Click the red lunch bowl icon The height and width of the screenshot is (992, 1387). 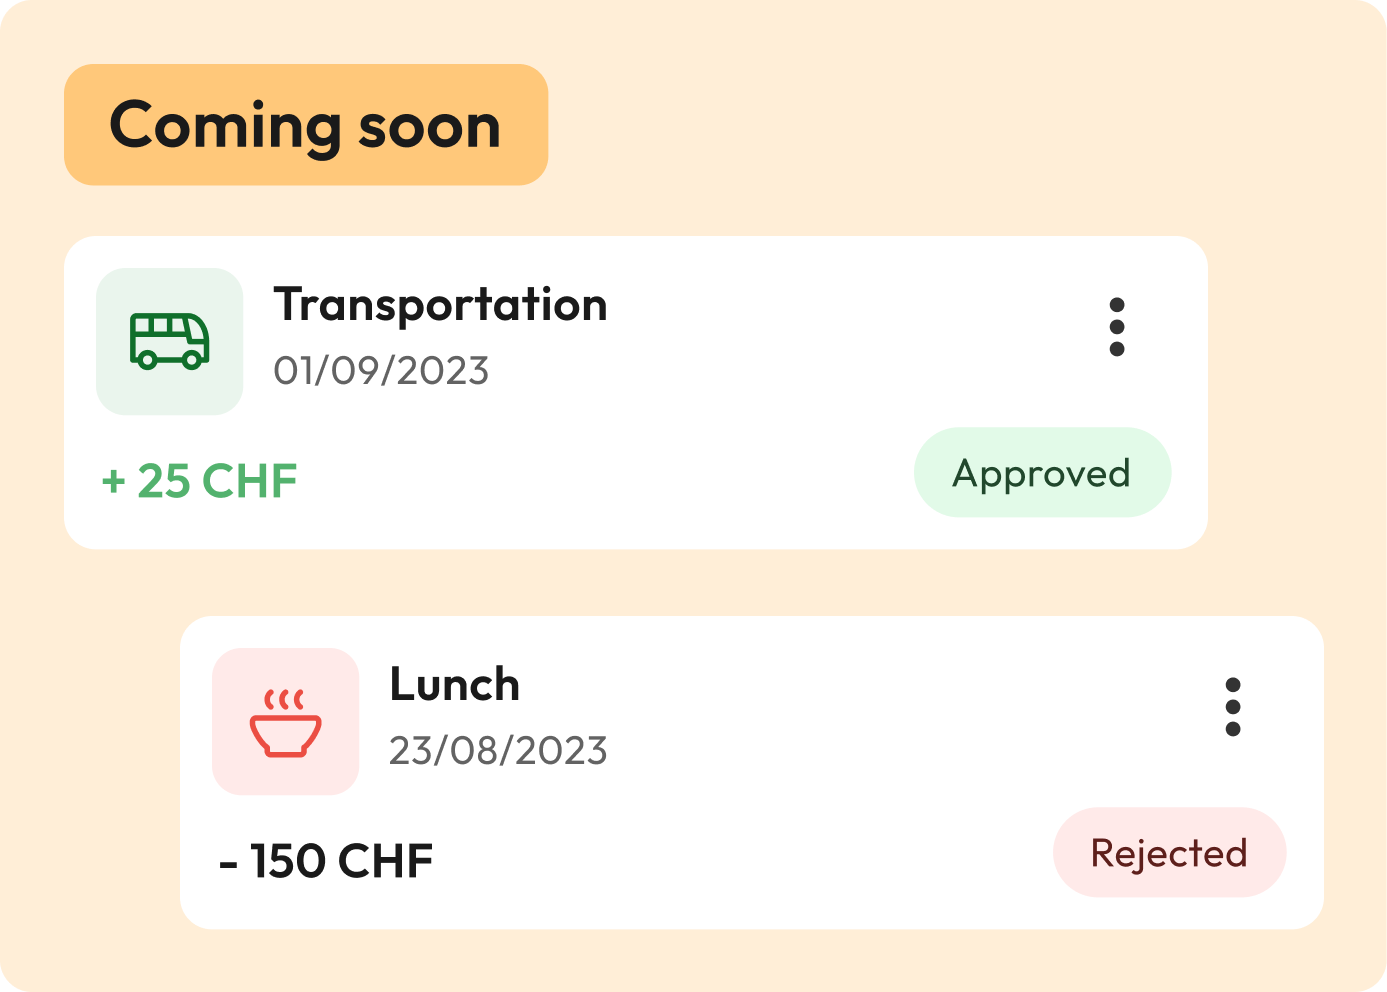(285, 723)
